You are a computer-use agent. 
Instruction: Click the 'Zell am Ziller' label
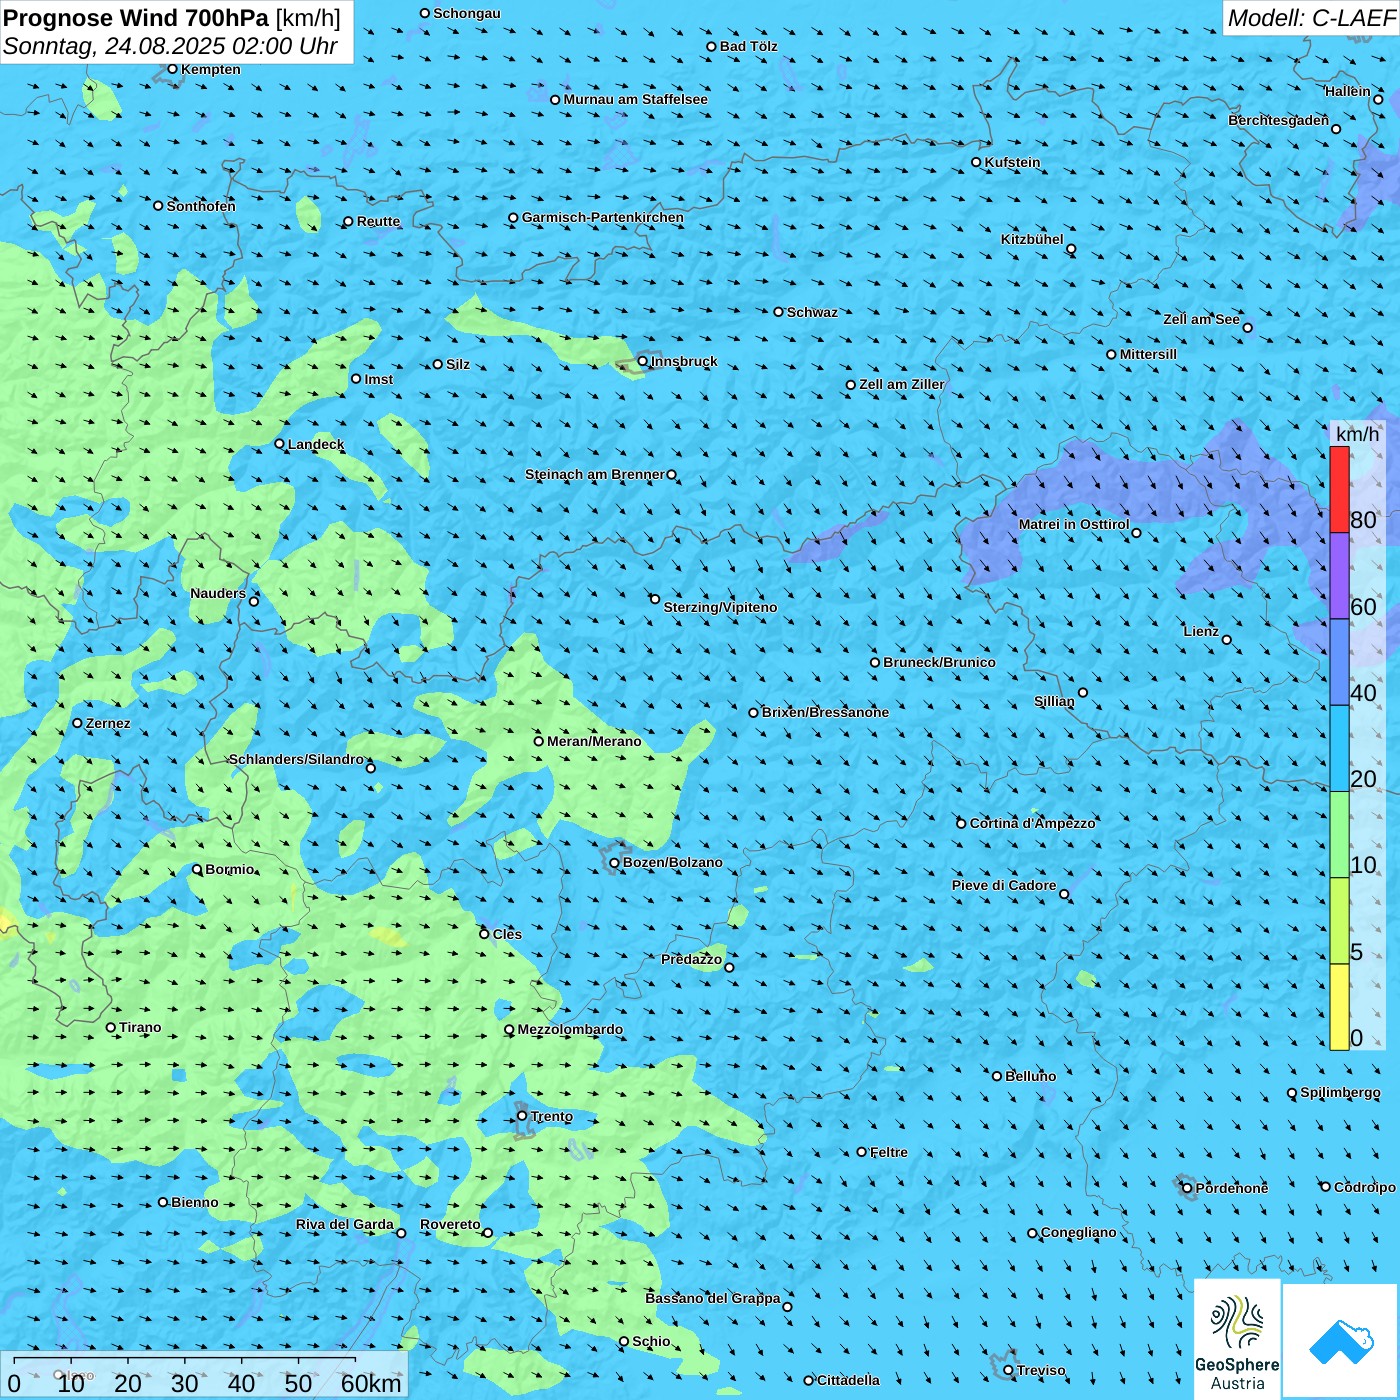point(902,384)
